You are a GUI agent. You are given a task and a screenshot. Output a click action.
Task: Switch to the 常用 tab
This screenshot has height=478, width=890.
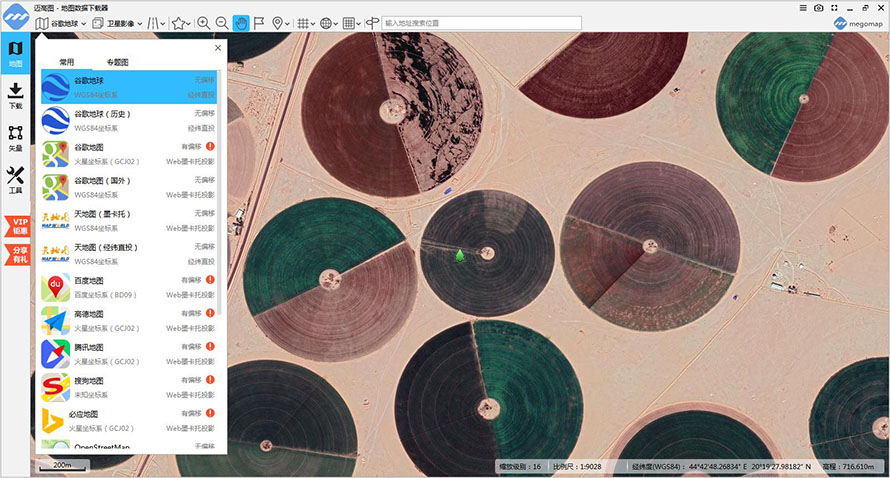(66, 62)
